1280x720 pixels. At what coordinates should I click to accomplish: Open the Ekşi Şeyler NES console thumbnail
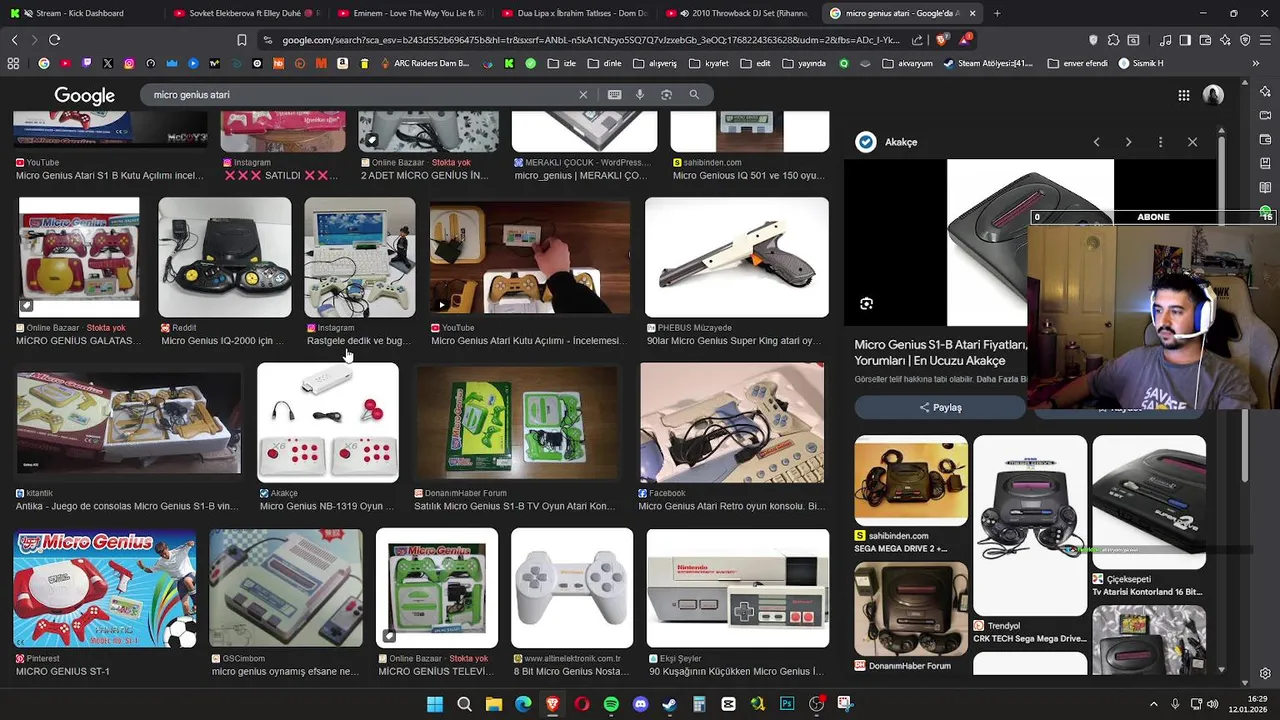click(738, 588)
